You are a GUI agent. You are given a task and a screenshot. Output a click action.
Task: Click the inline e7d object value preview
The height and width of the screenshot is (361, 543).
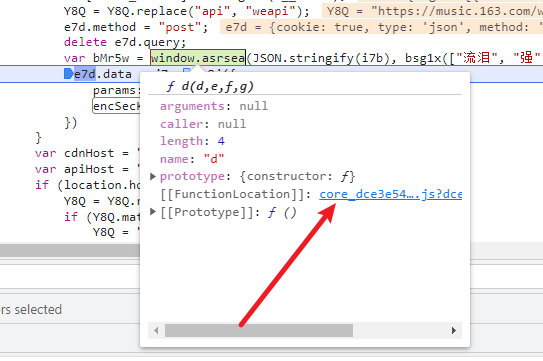point(381,27)
